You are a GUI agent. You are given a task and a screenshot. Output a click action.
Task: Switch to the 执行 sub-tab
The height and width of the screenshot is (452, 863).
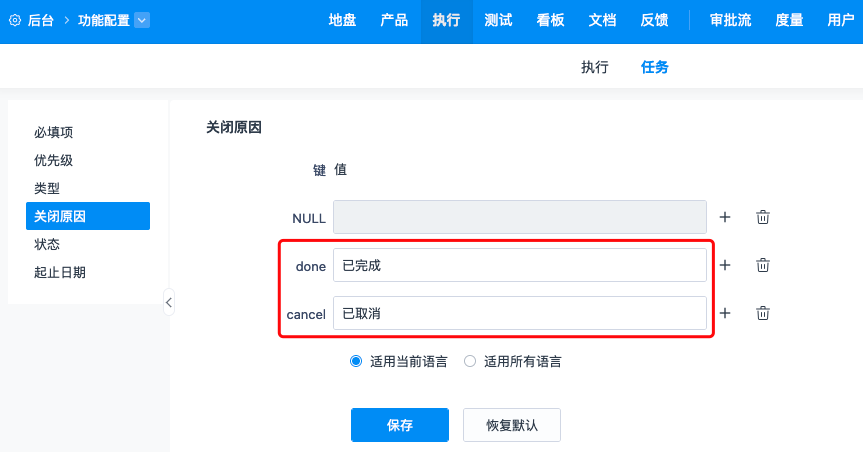[x=595, y=67]
